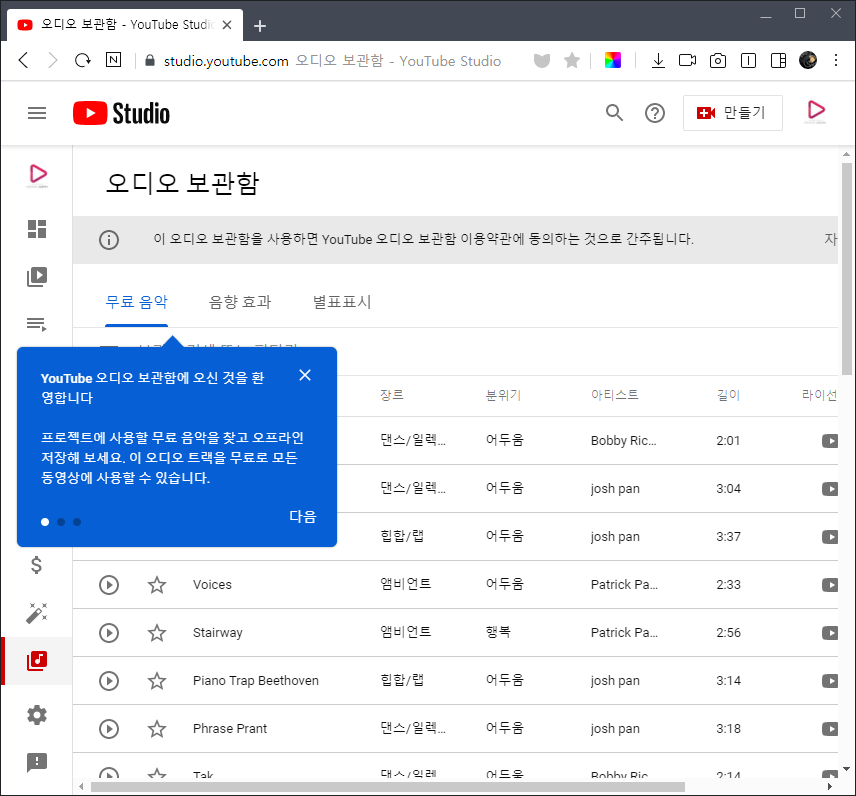Star the Voices track
The width and height of the screenshot is (856, 796).
point(157,585)
